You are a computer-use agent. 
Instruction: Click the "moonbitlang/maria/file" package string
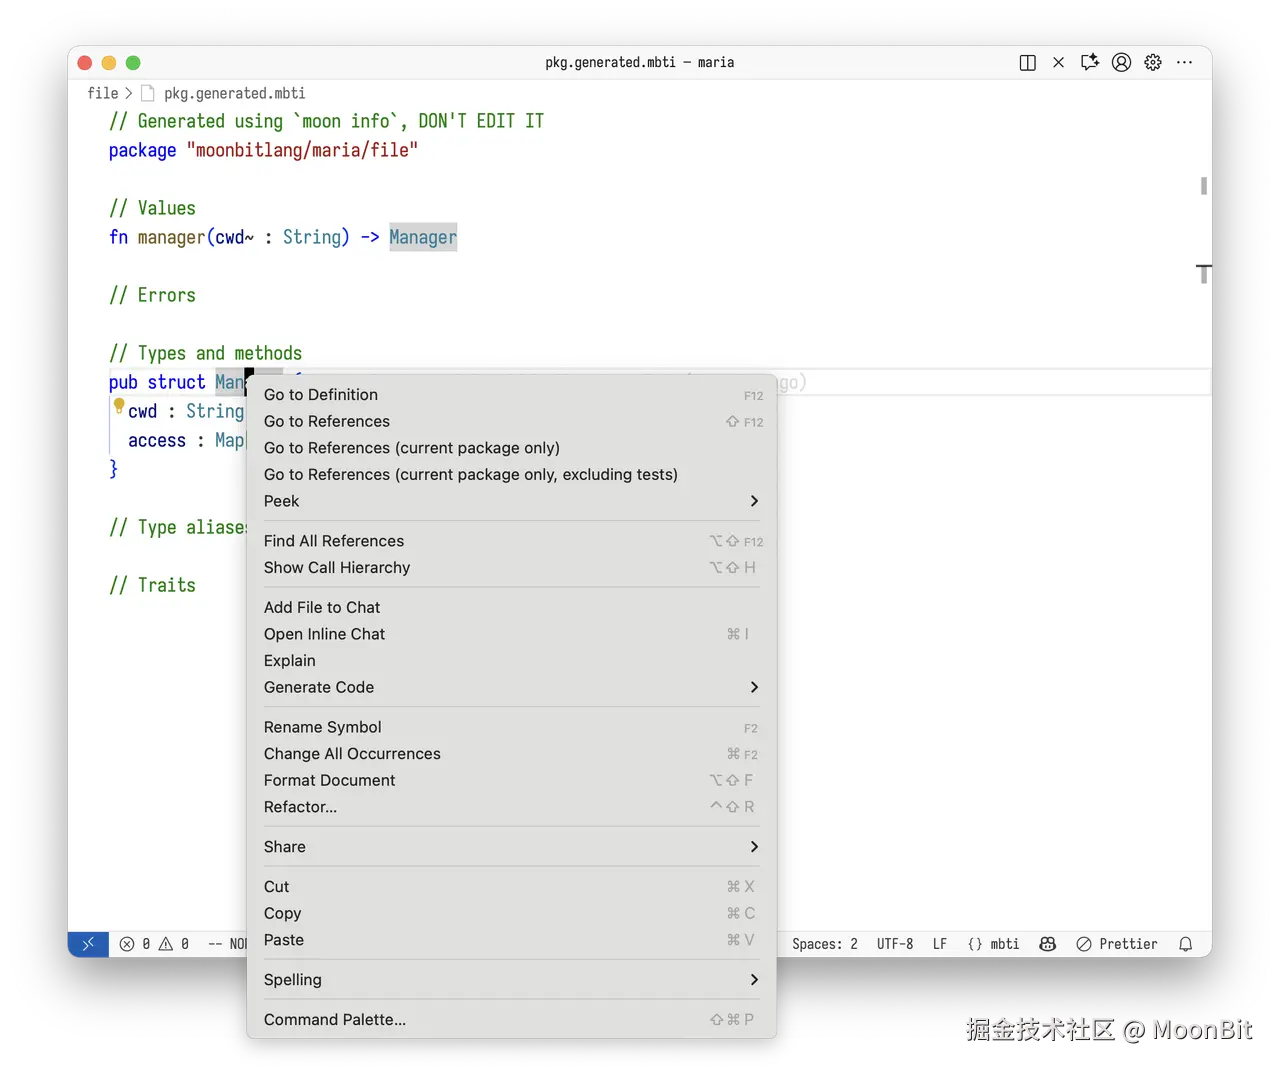point(302,150)
